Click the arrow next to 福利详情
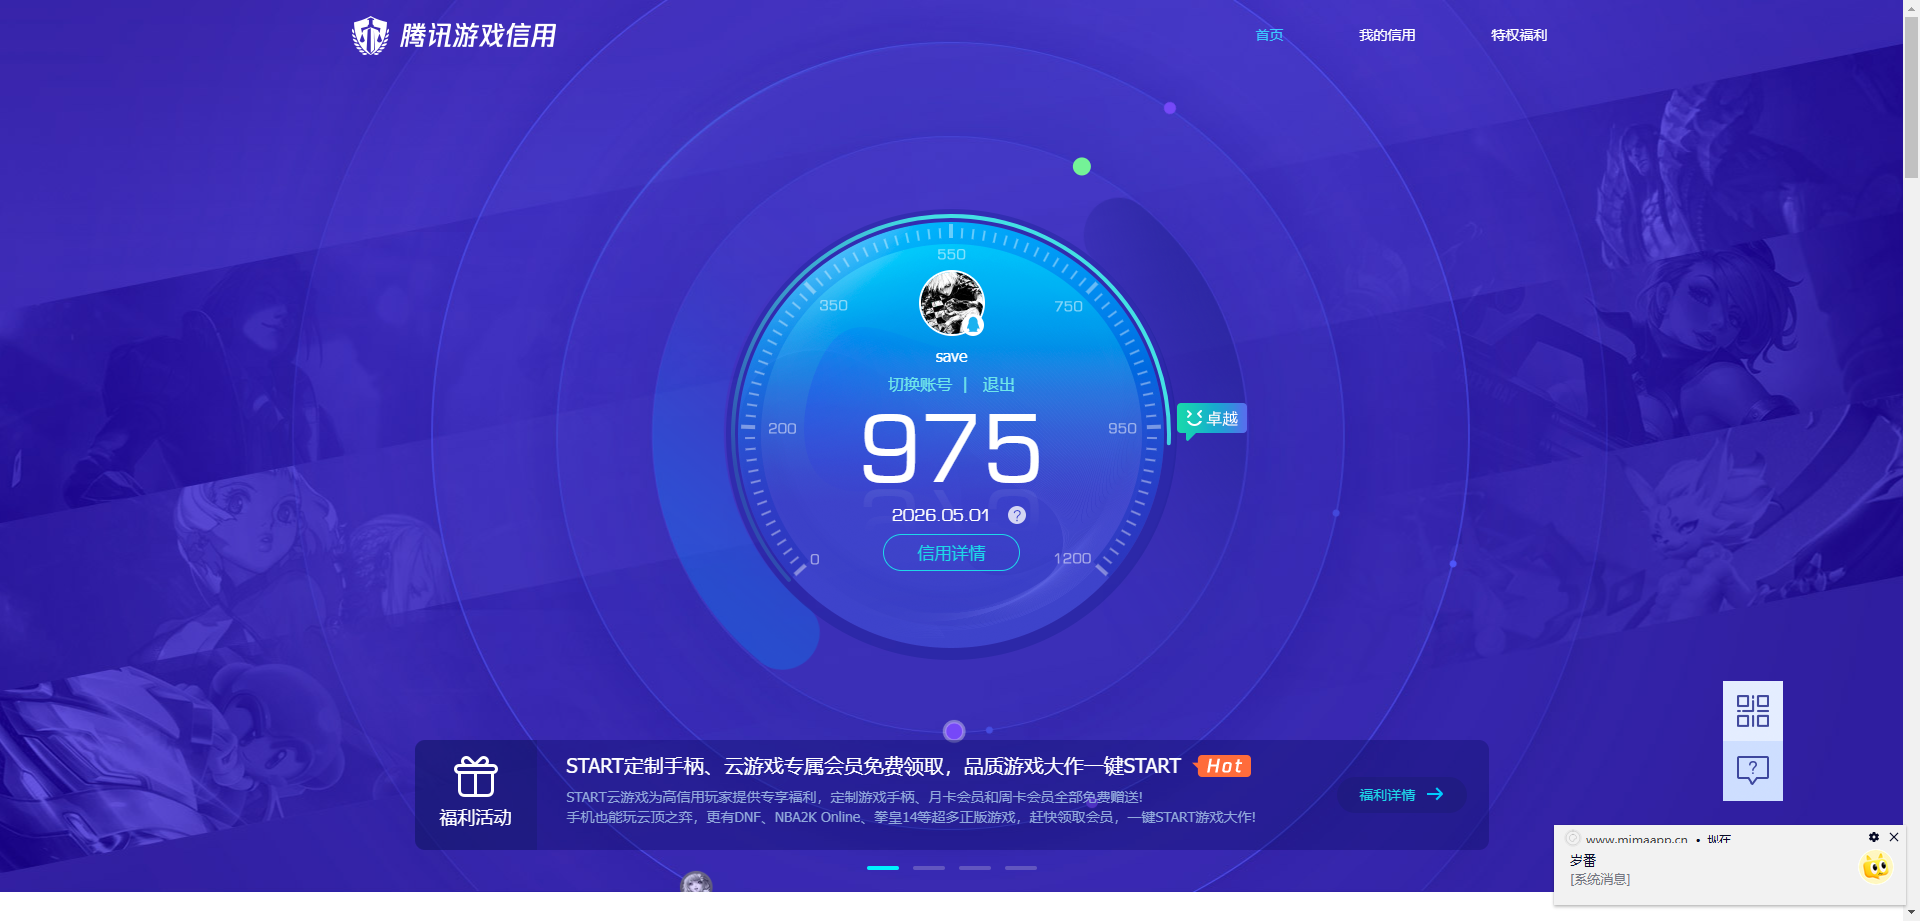 (1435, 794)
